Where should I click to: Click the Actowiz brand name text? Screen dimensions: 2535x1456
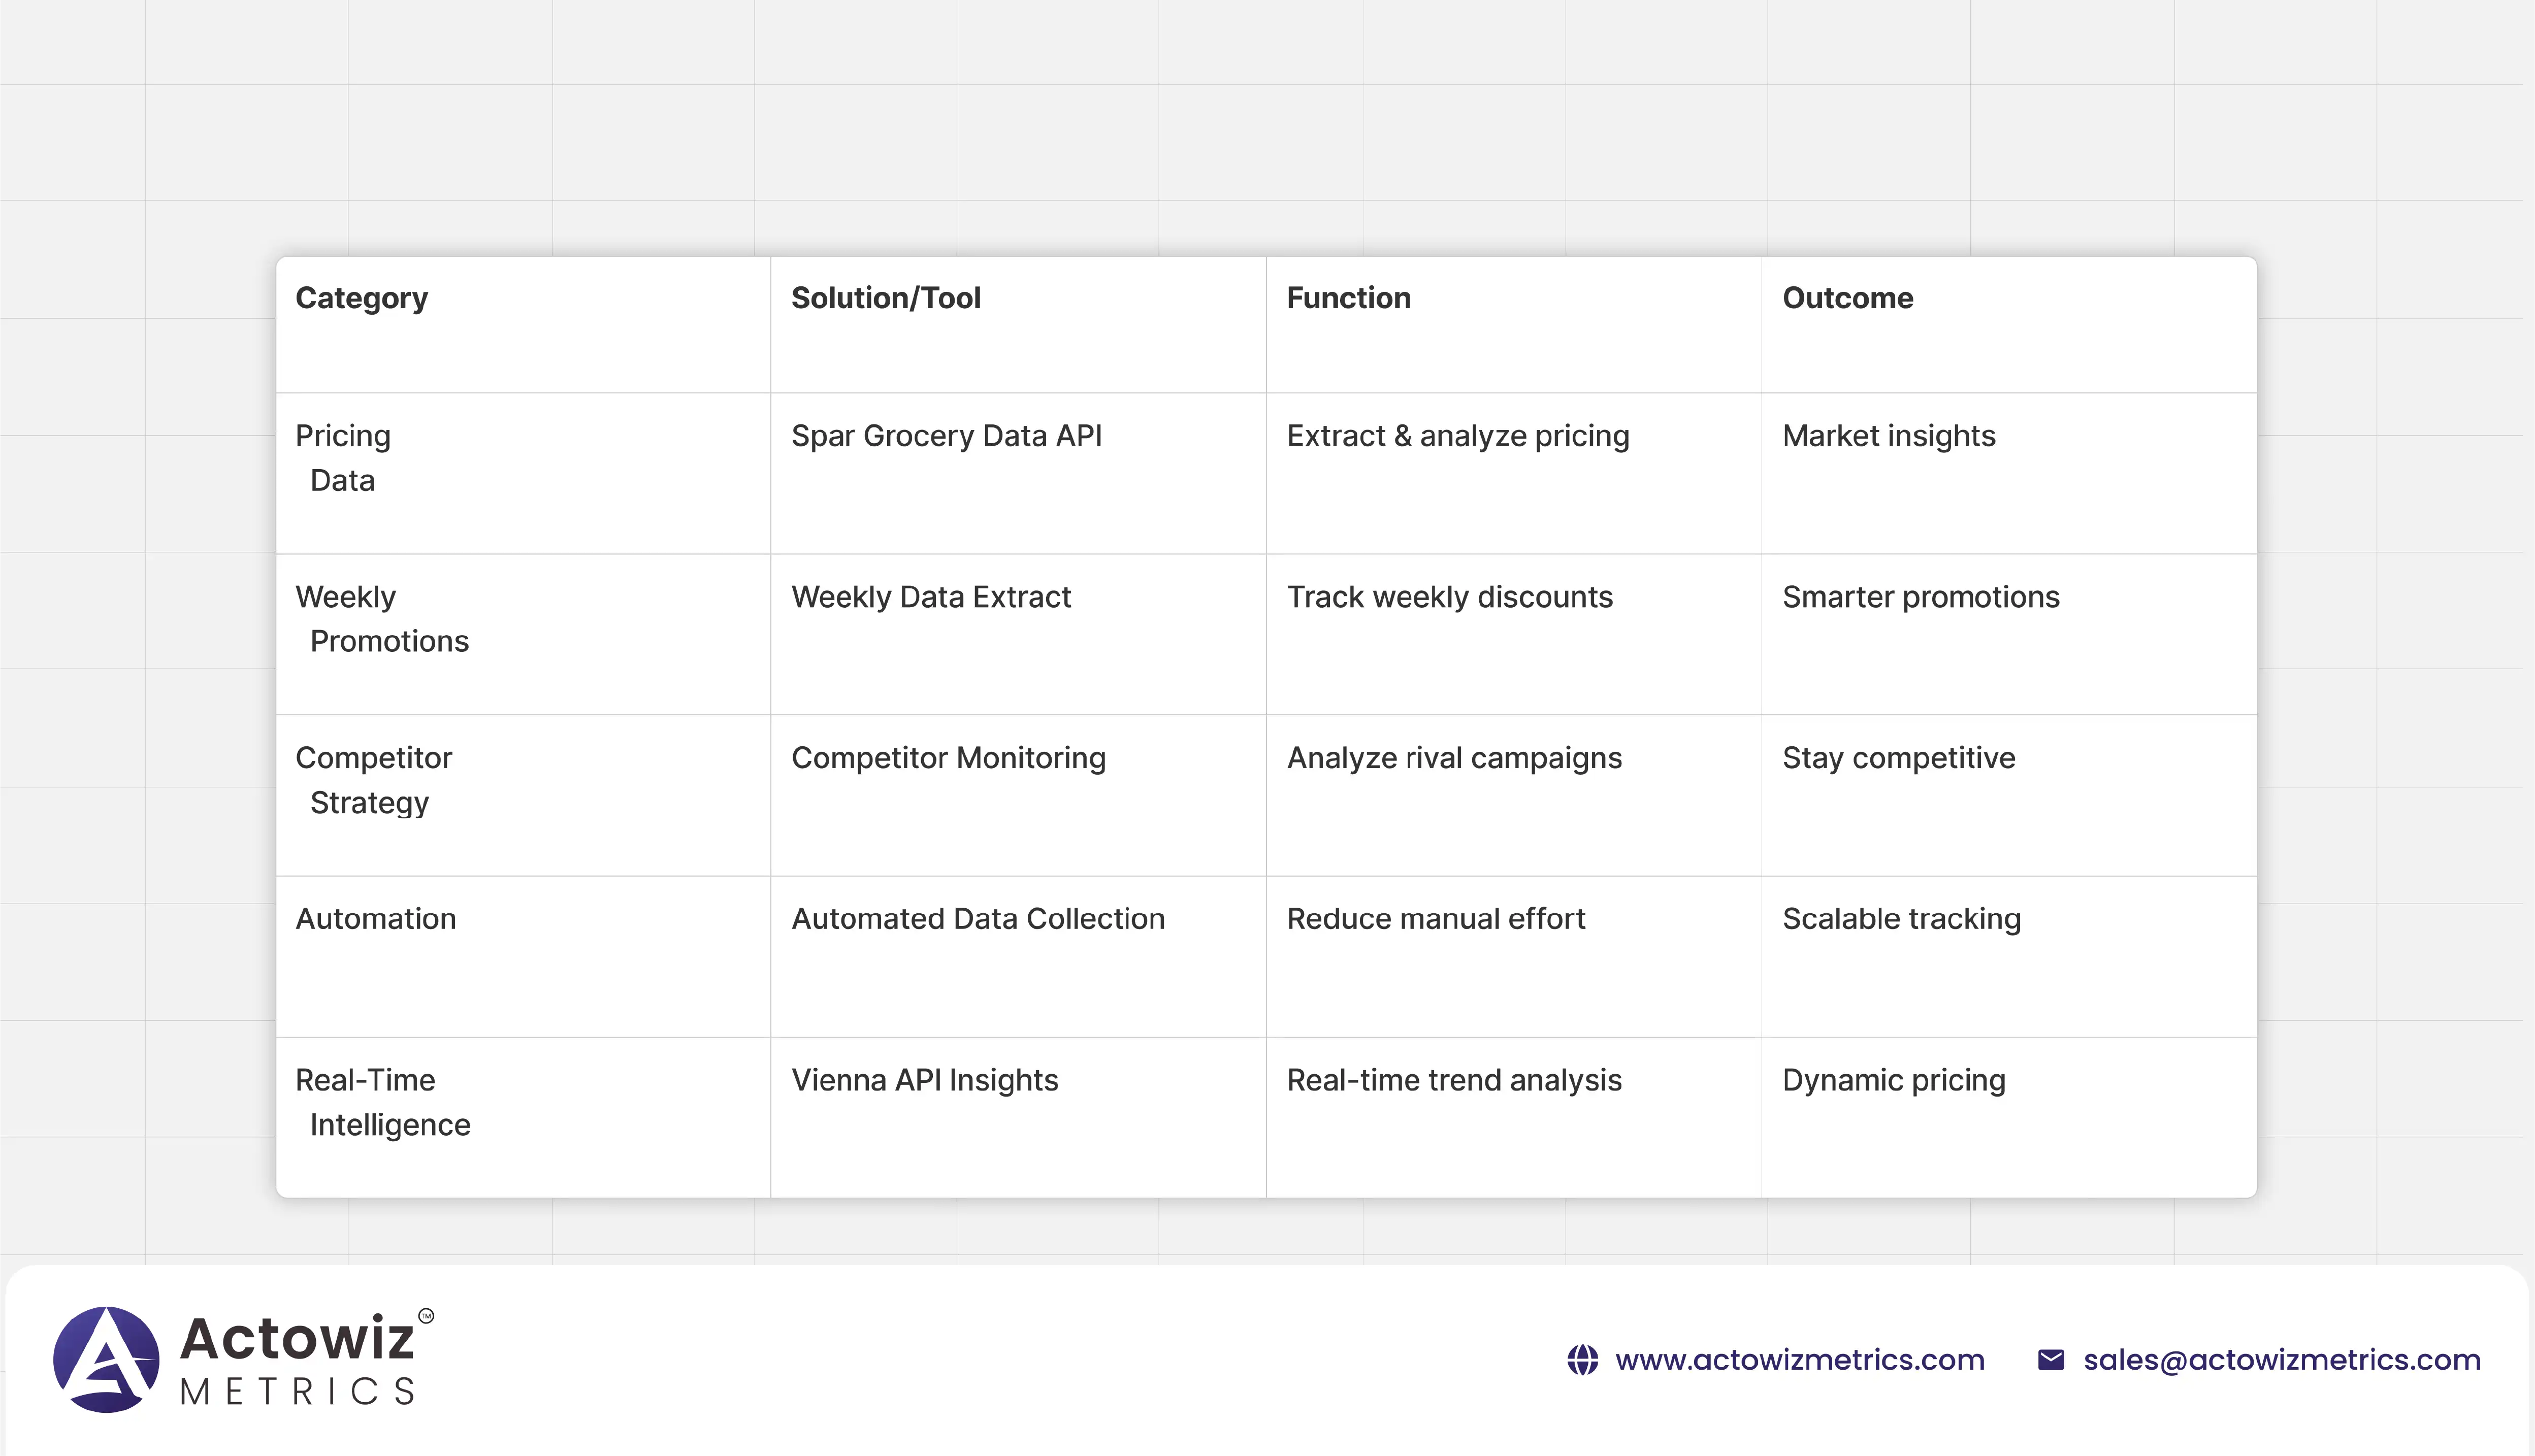pyautogui.click(x=297, y=1338)
